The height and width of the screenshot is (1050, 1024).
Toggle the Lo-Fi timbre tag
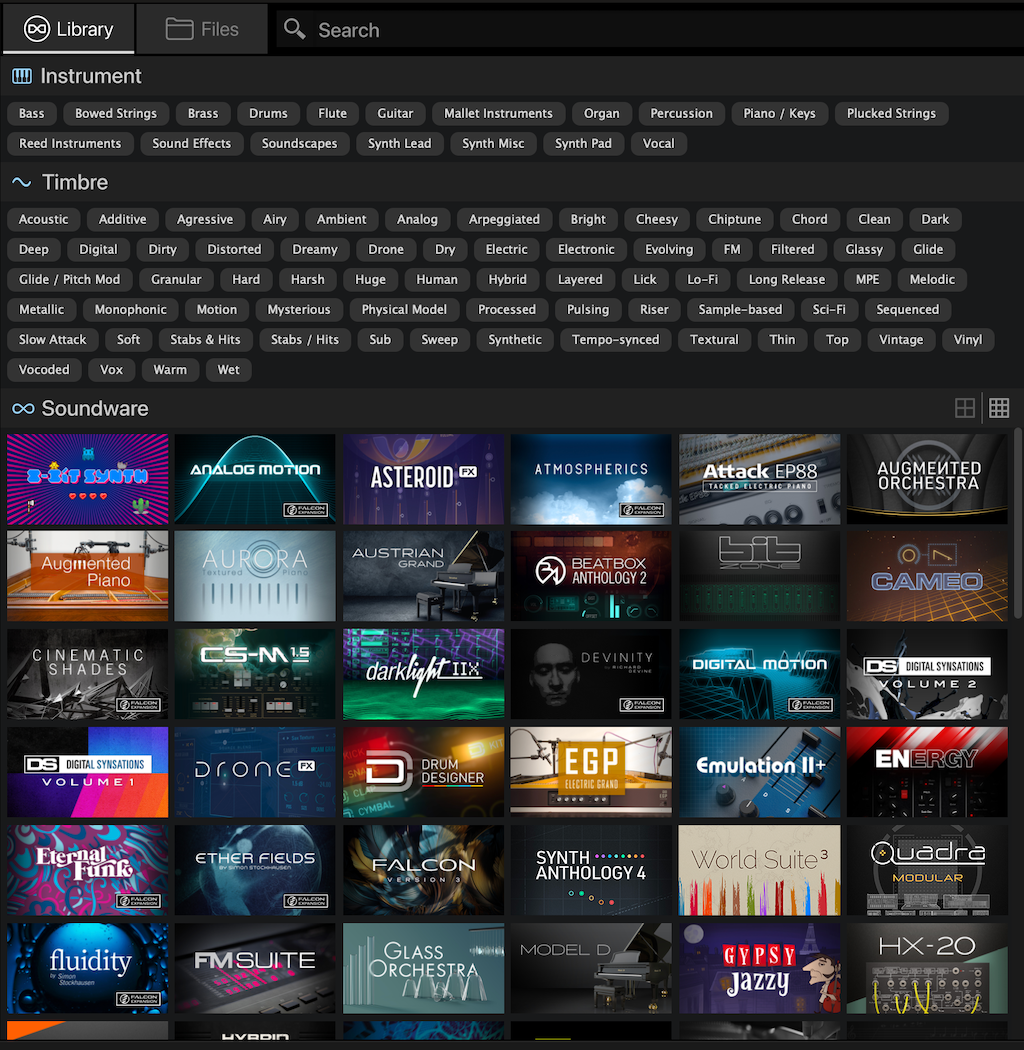click(x=703, y=279)
